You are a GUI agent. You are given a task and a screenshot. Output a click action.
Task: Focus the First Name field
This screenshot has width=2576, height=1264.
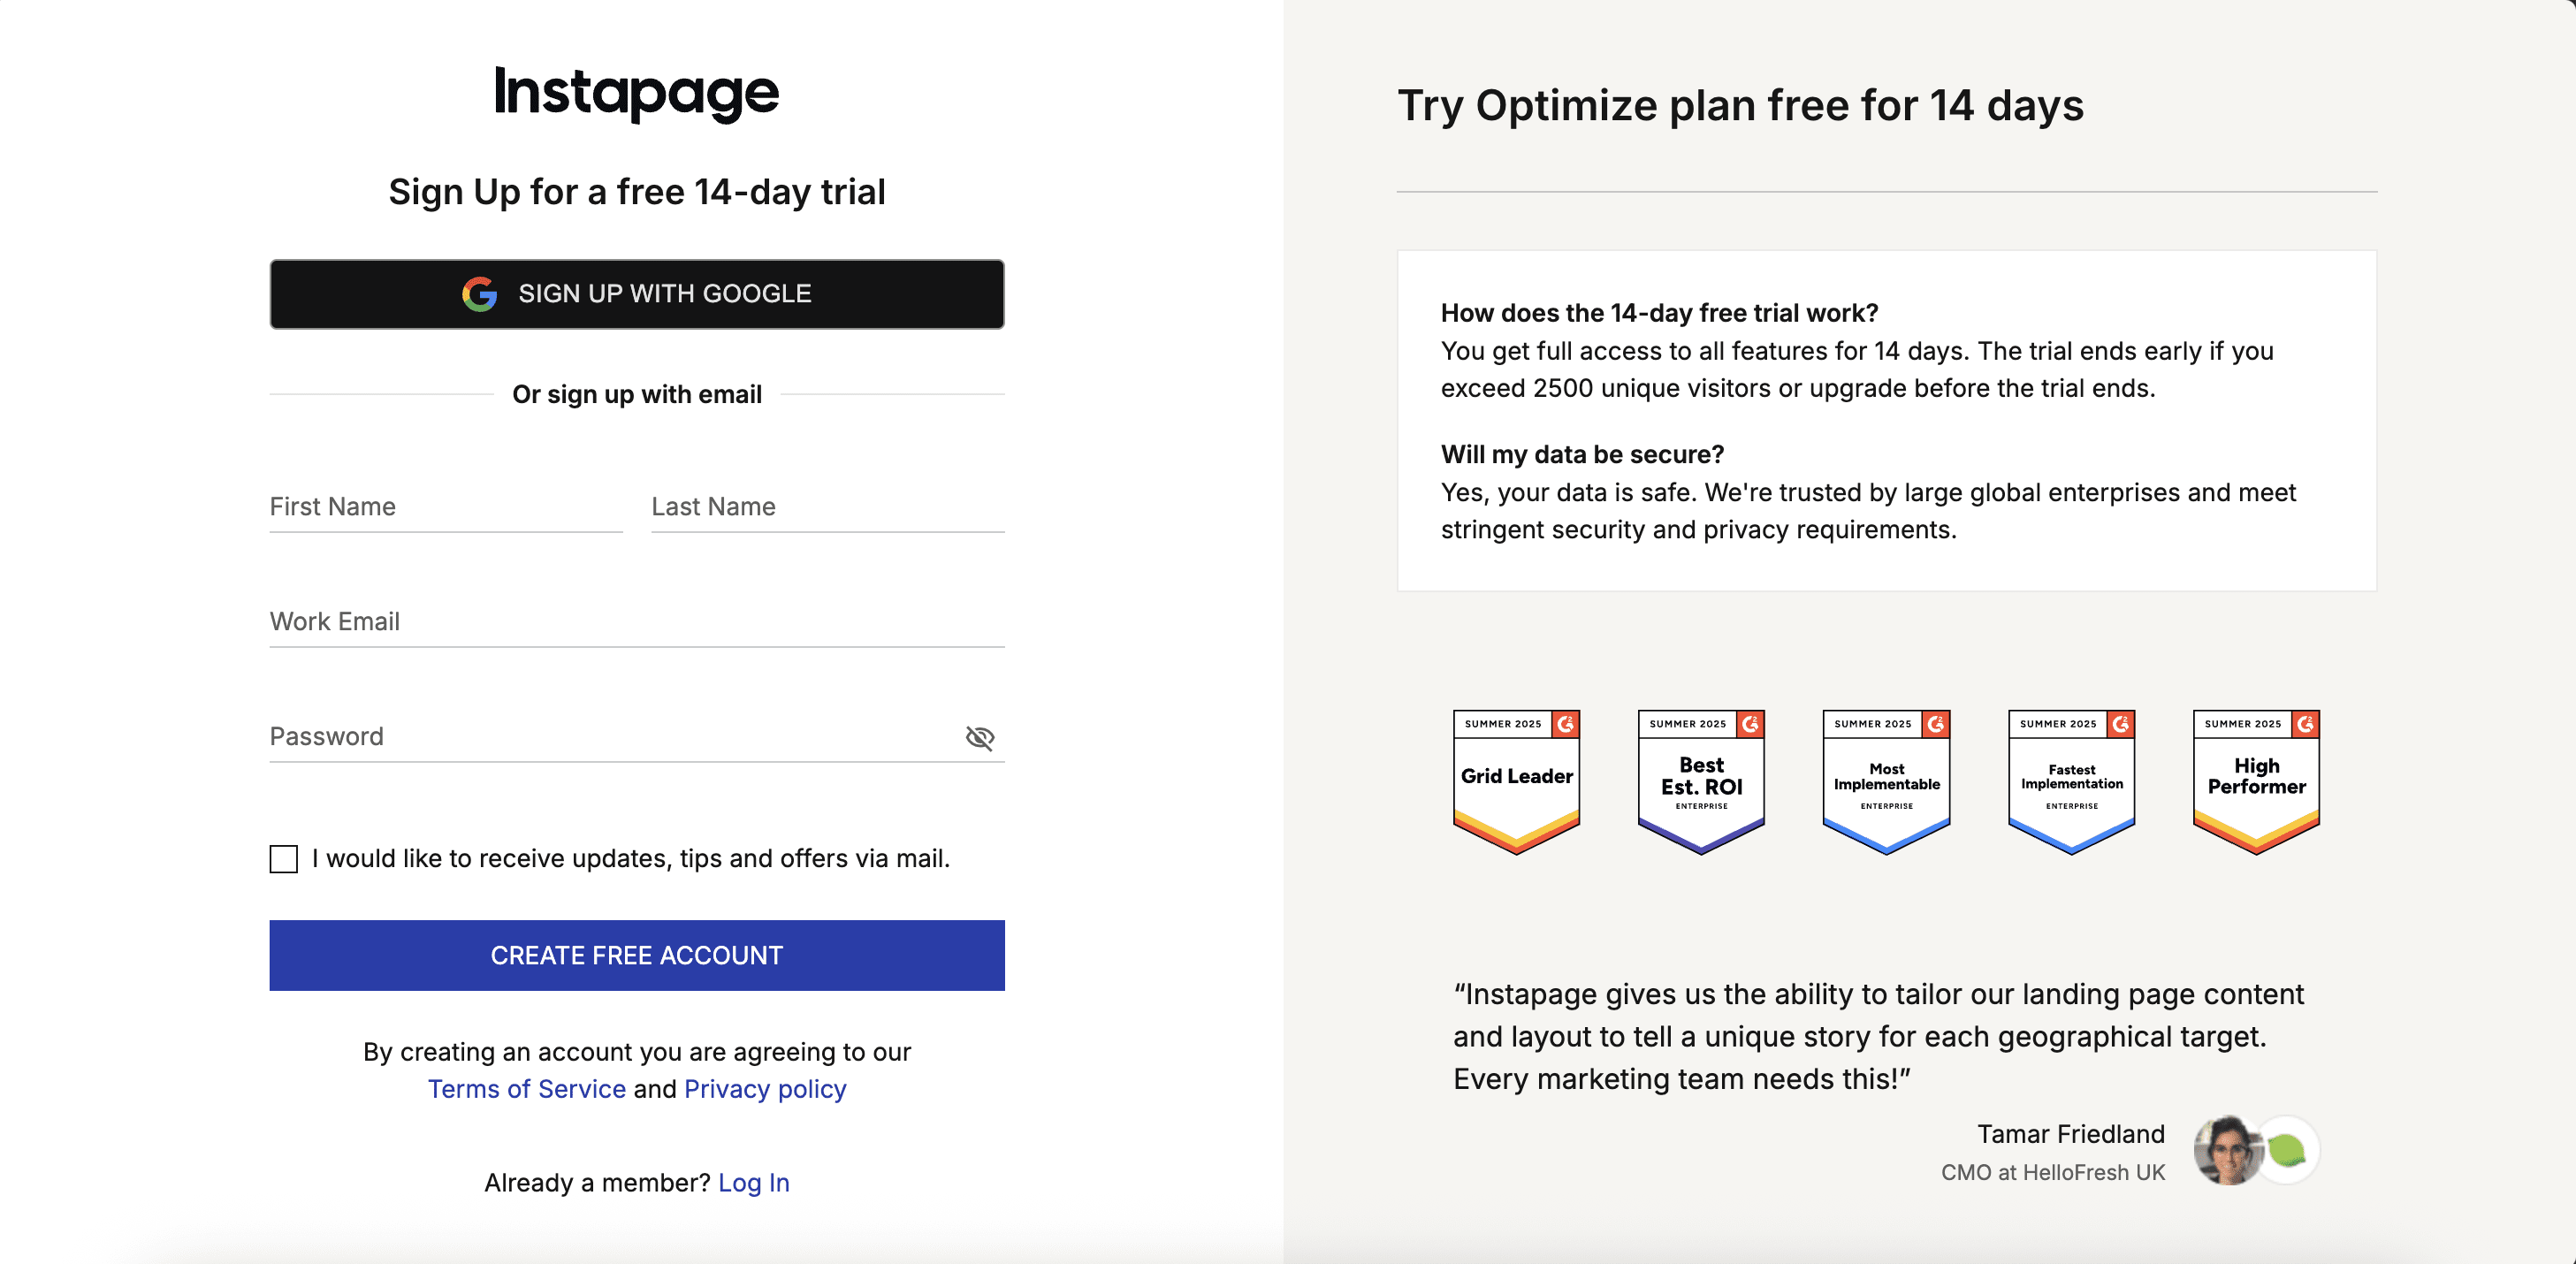click(445, 507)
